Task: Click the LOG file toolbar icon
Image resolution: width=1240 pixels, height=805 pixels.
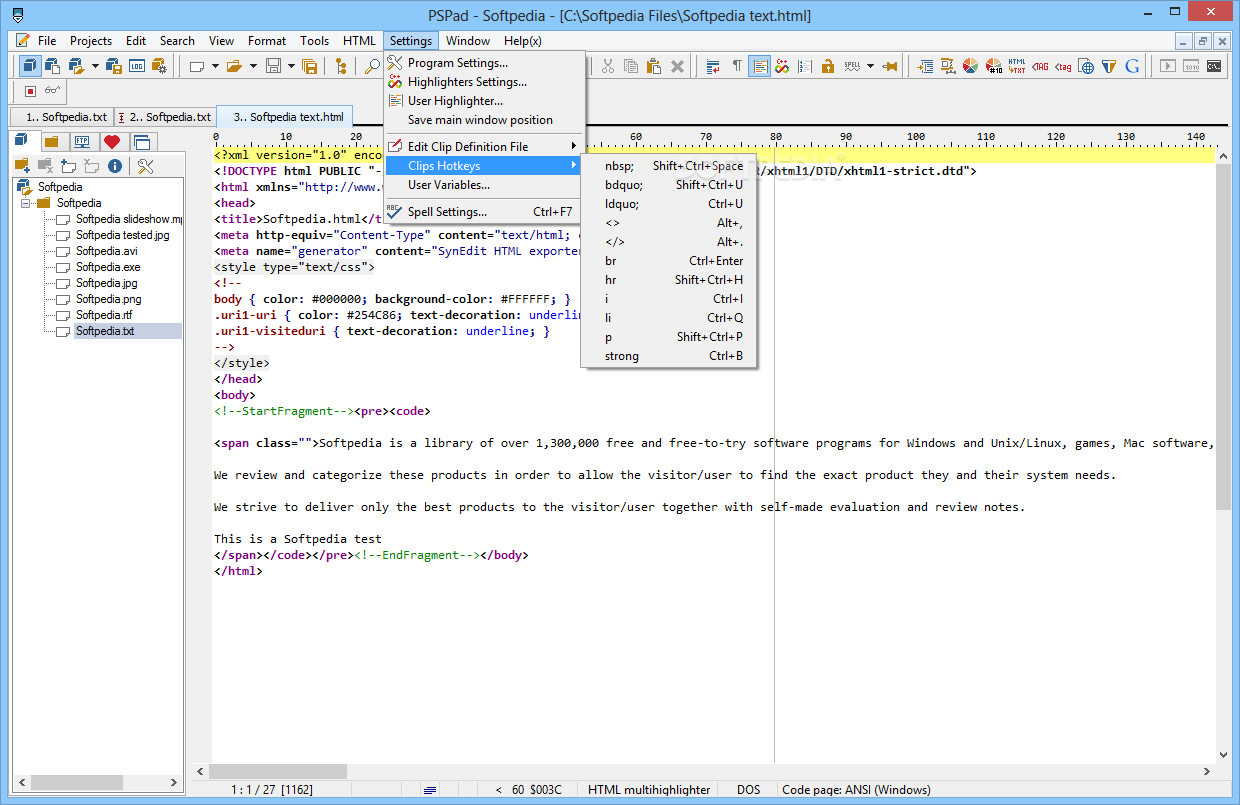Action: pyautogui.click(x=136, y=66)
